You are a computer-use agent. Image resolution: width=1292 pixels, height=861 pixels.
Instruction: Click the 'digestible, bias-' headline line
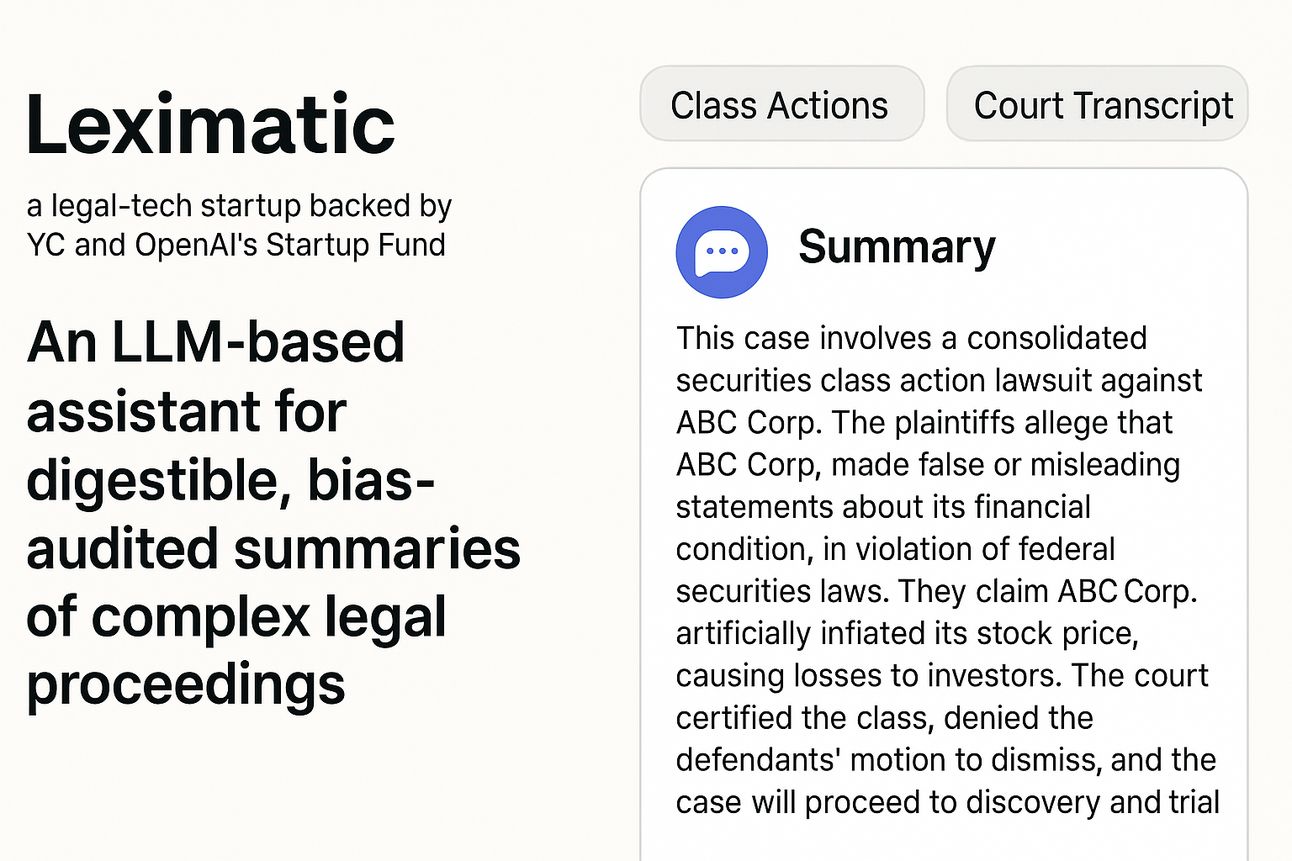pyautogui.click(x=231, y=480)
